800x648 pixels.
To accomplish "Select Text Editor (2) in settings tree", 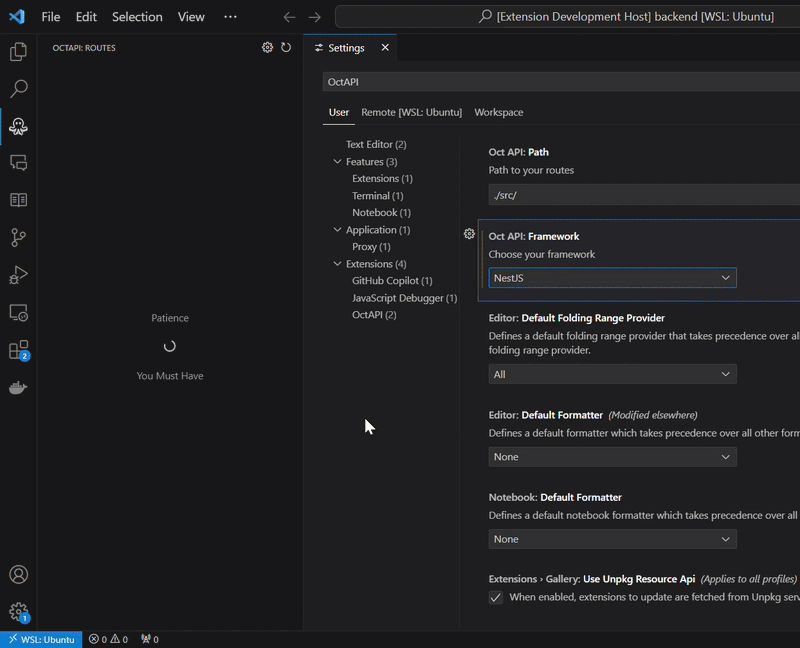I will [376, 144].
